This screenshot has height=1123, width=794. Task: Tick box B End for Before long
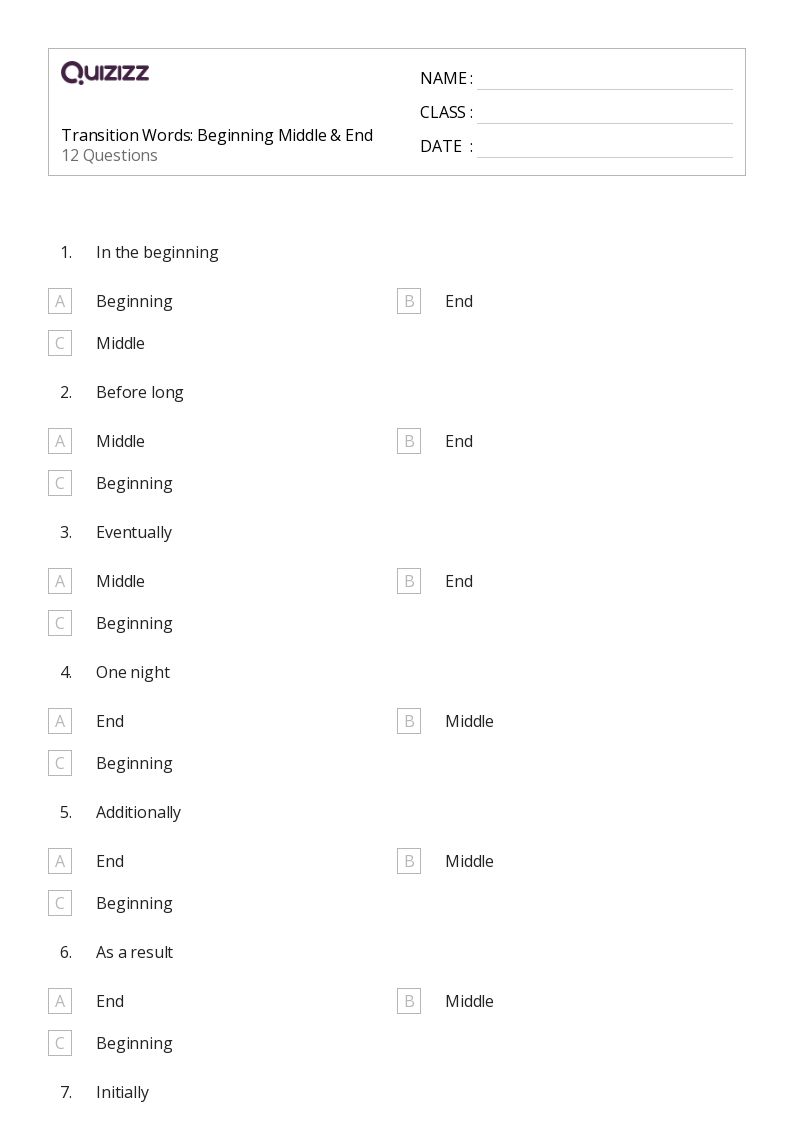[x=409, y=441]
